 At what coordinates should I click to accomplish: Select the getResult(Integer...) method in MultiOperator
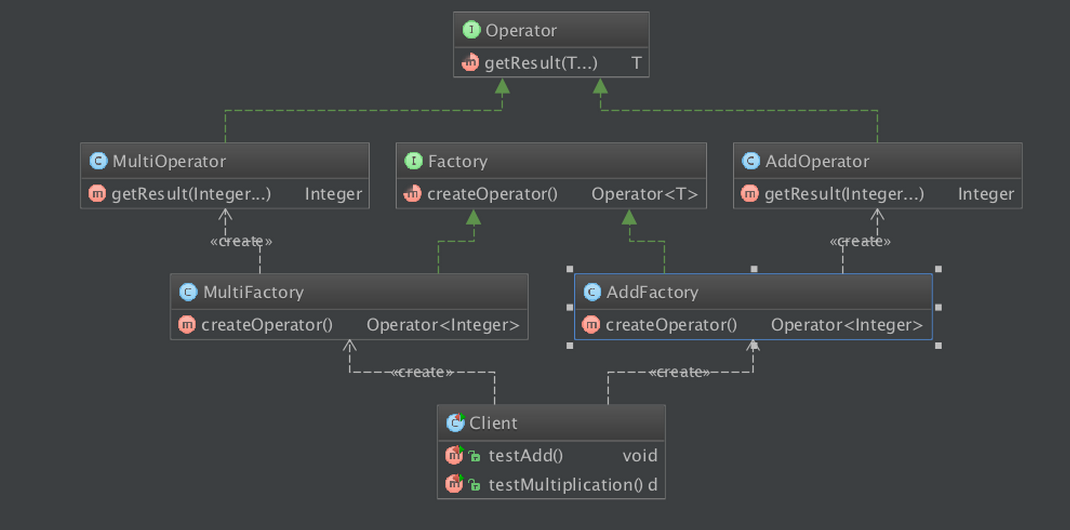click(x=191, y=194)
